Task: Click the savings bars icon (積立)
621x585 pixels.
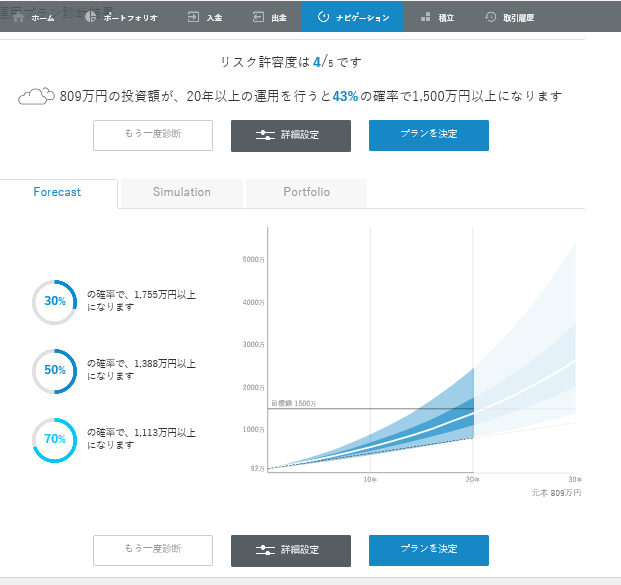Action: [x=425, y=17]
